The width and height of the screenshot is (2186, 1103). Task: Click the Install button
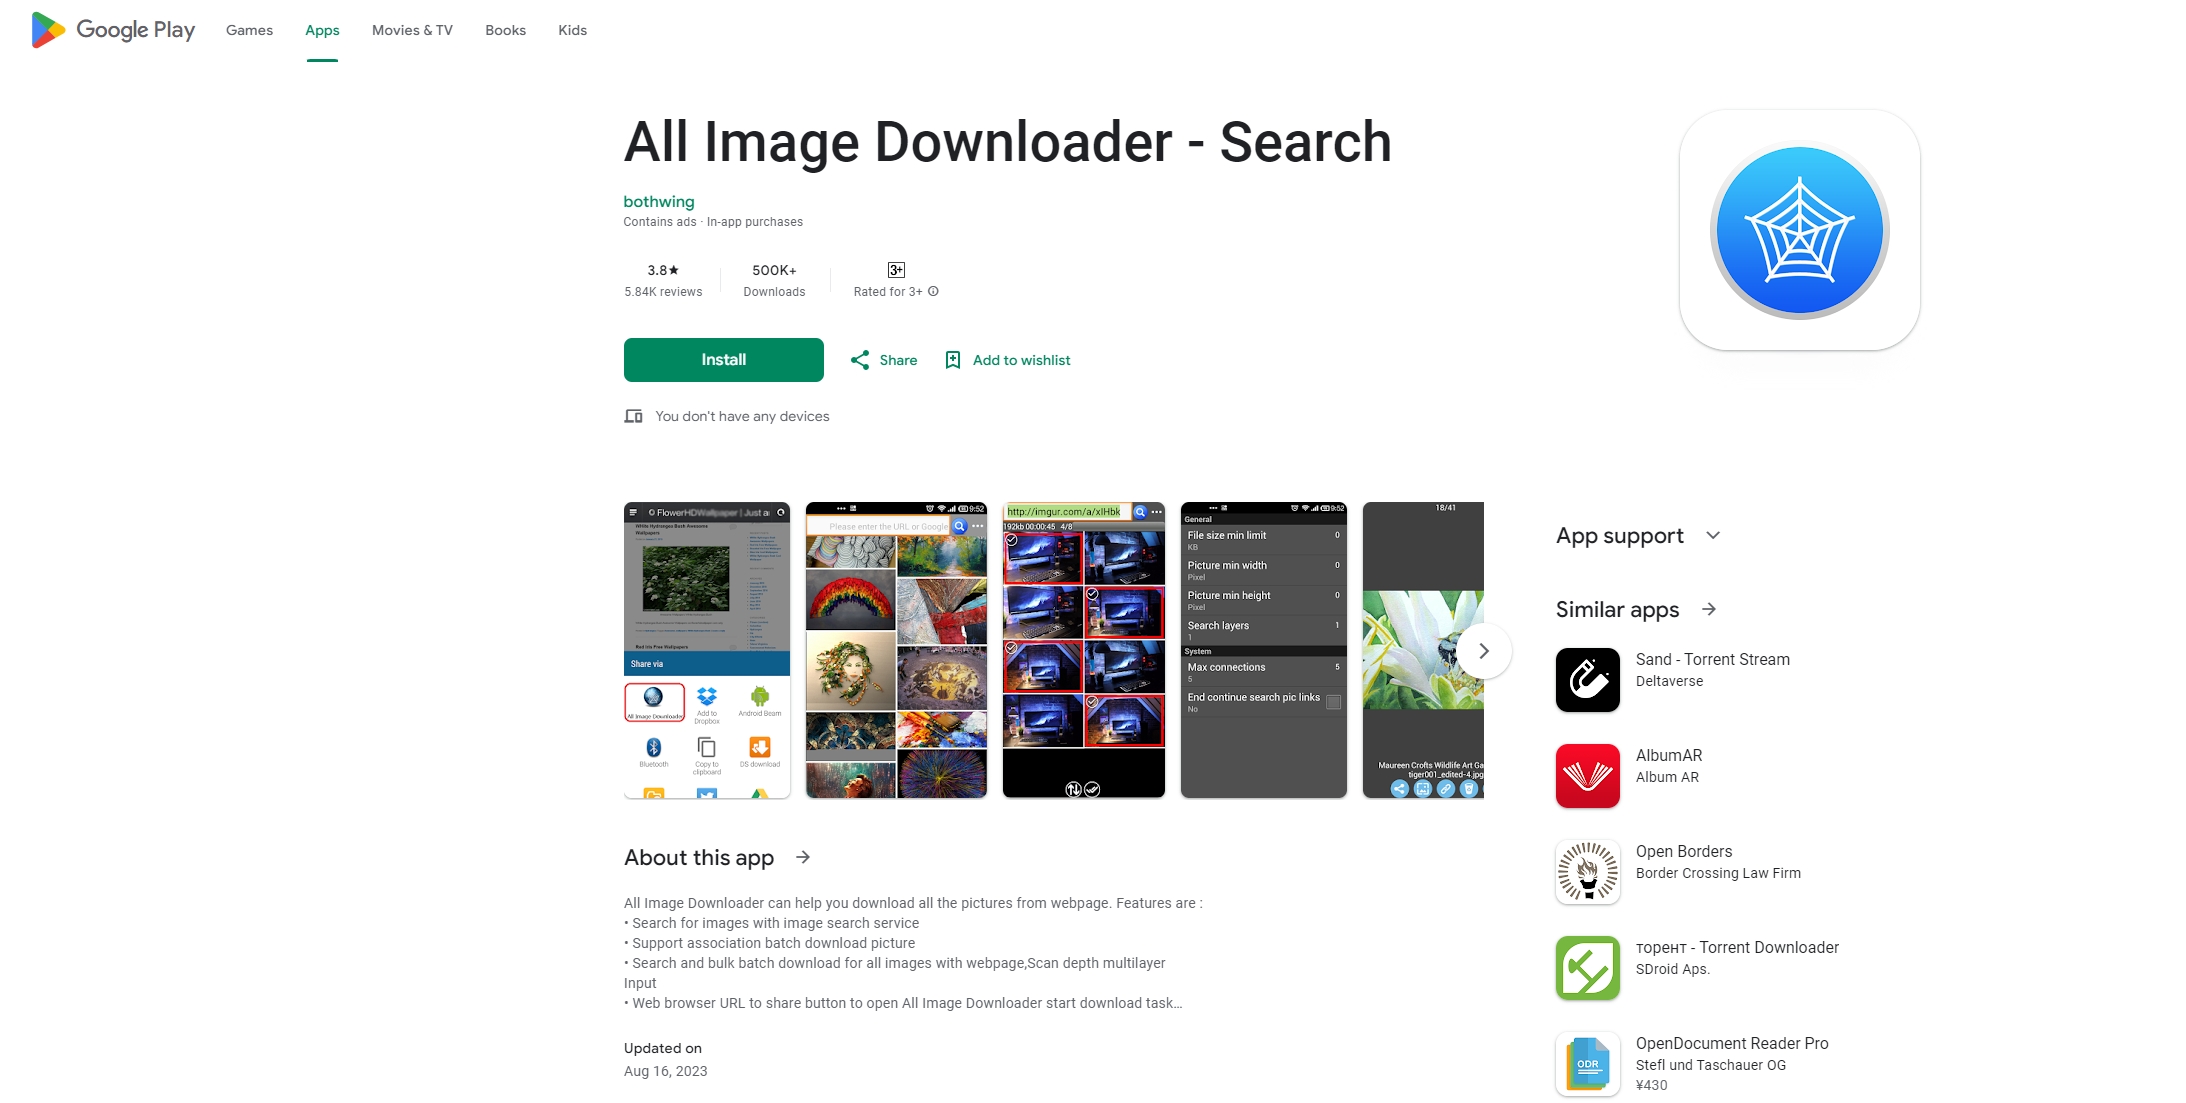point(724,359)
